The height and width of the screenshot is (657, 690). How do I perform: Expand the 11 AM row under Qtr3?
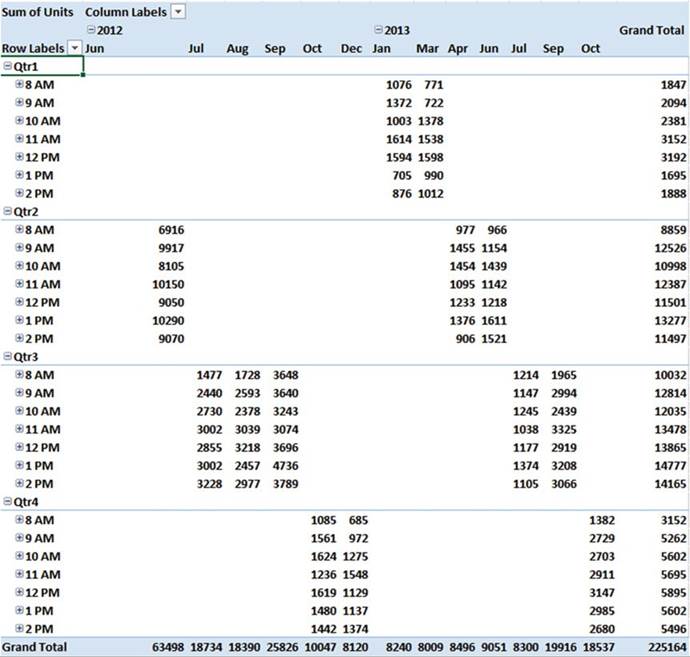tap(19, 429)
